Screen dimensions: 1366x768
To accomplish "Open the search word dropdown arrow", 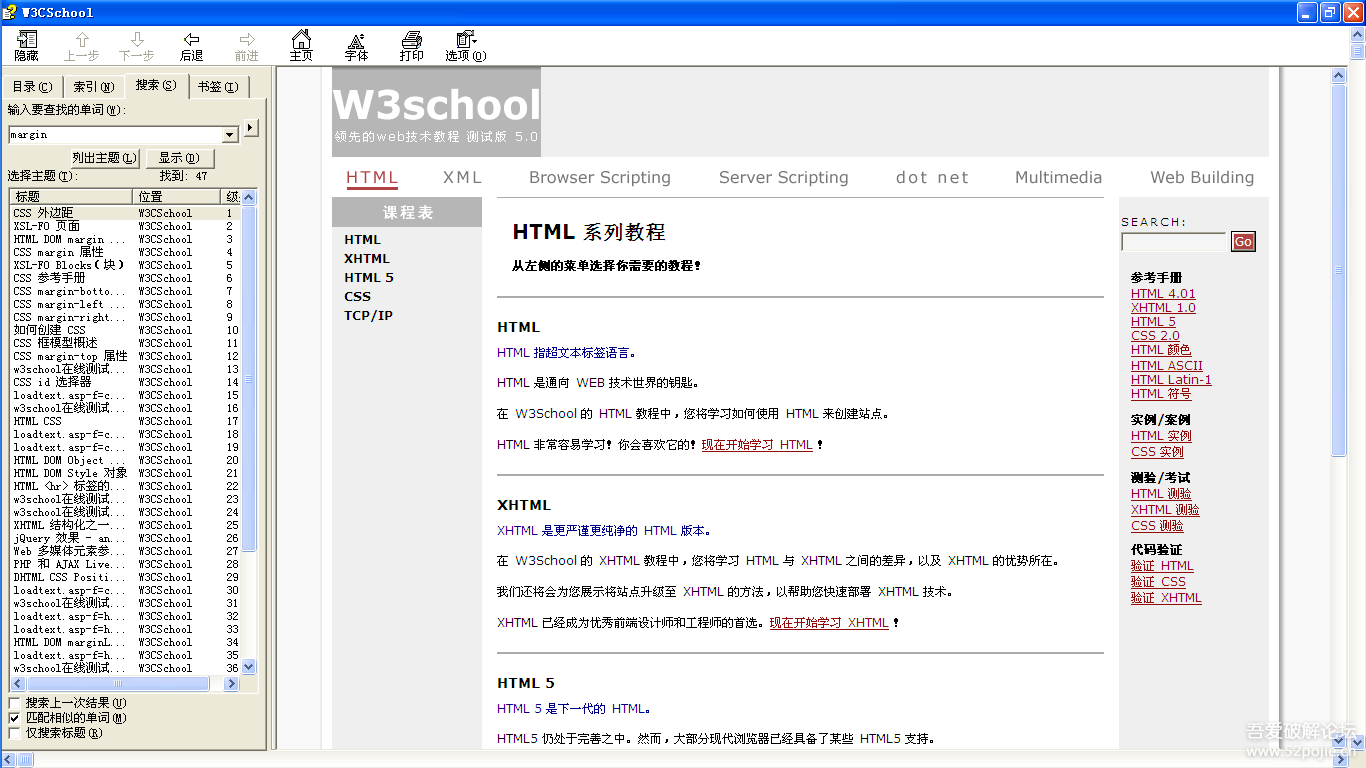I will click(x=230, y=135).
